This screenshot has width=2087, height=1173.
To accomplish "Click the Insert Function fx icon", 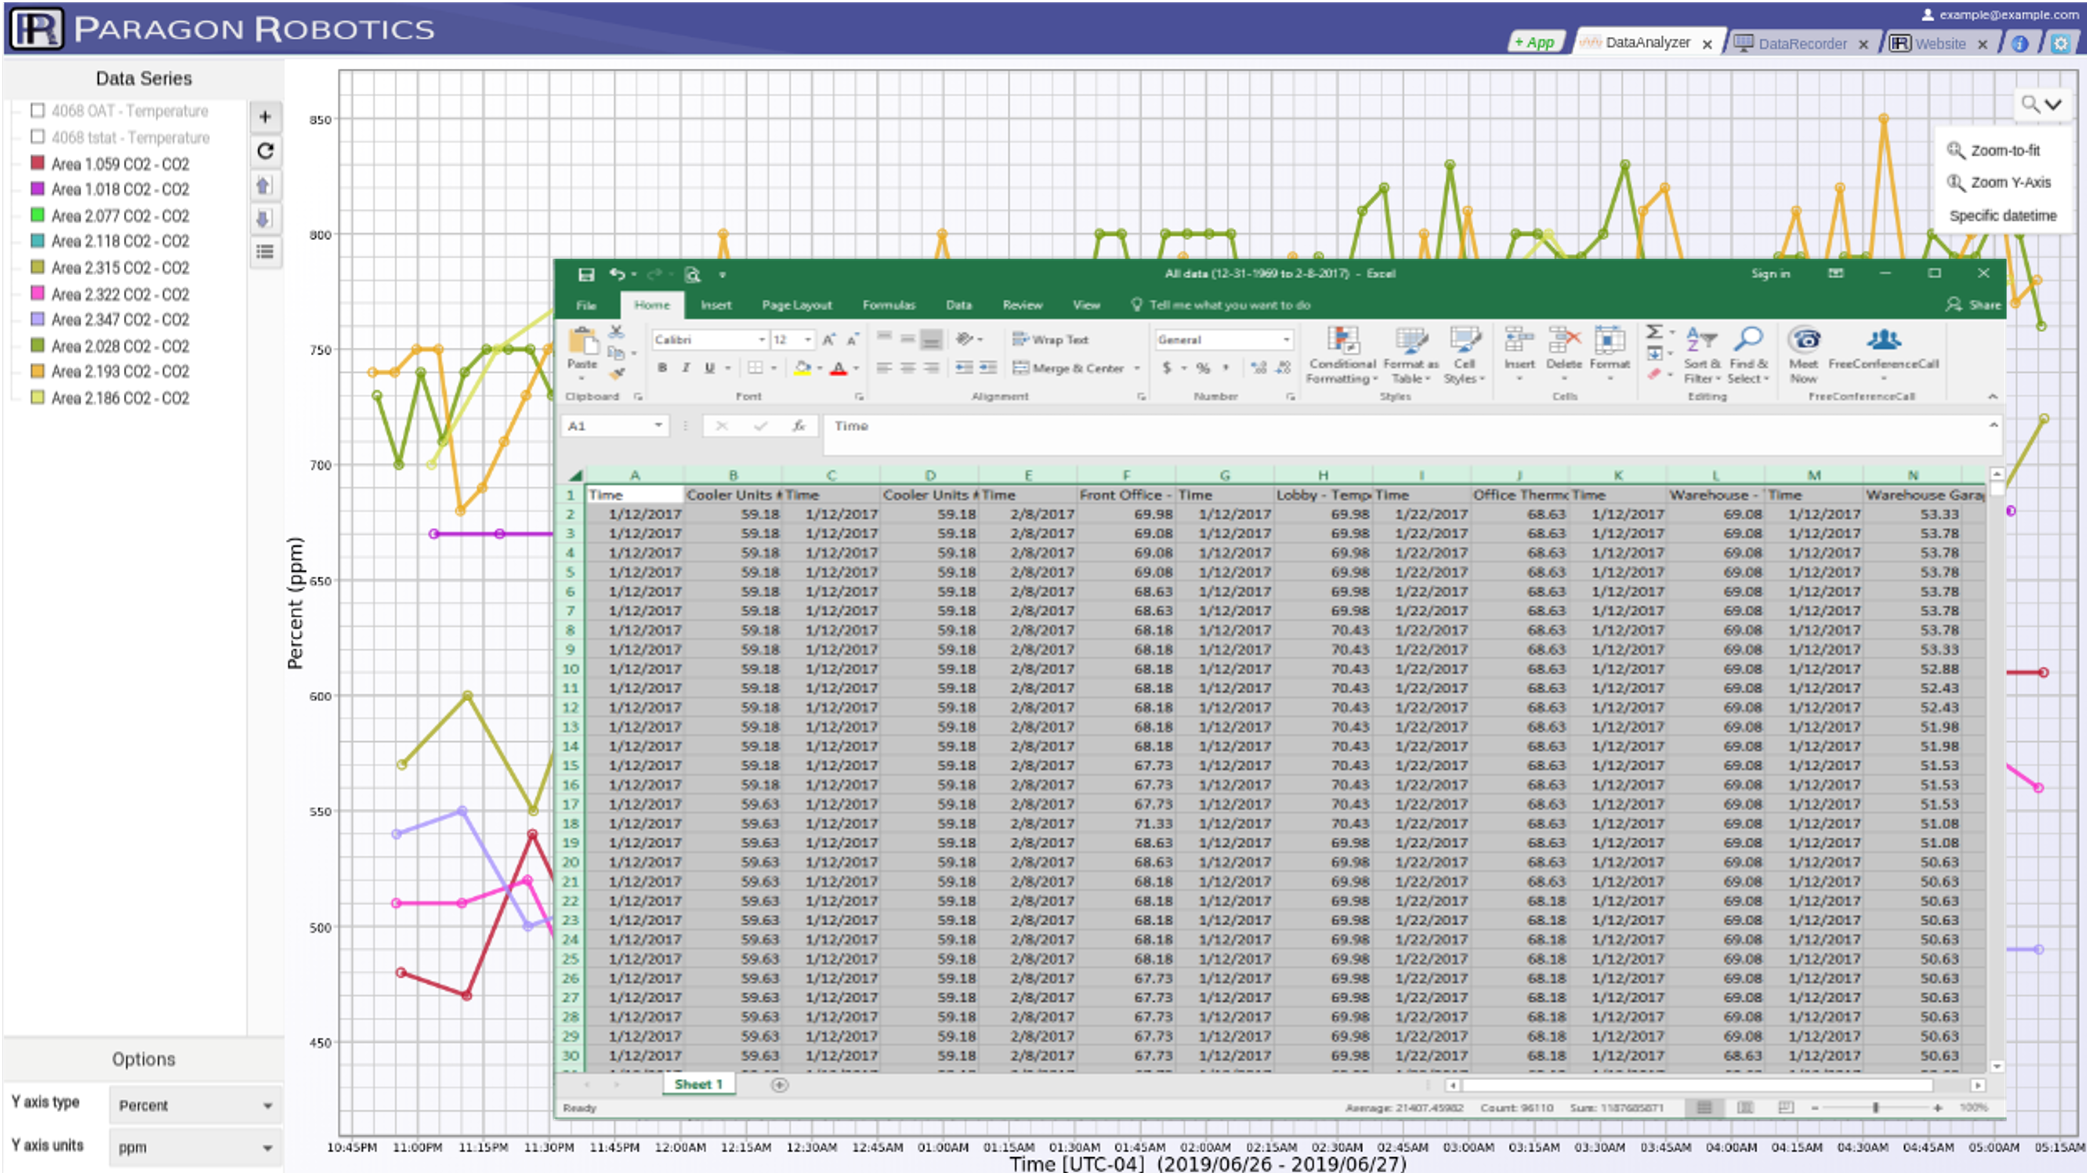I will point(799,426).
